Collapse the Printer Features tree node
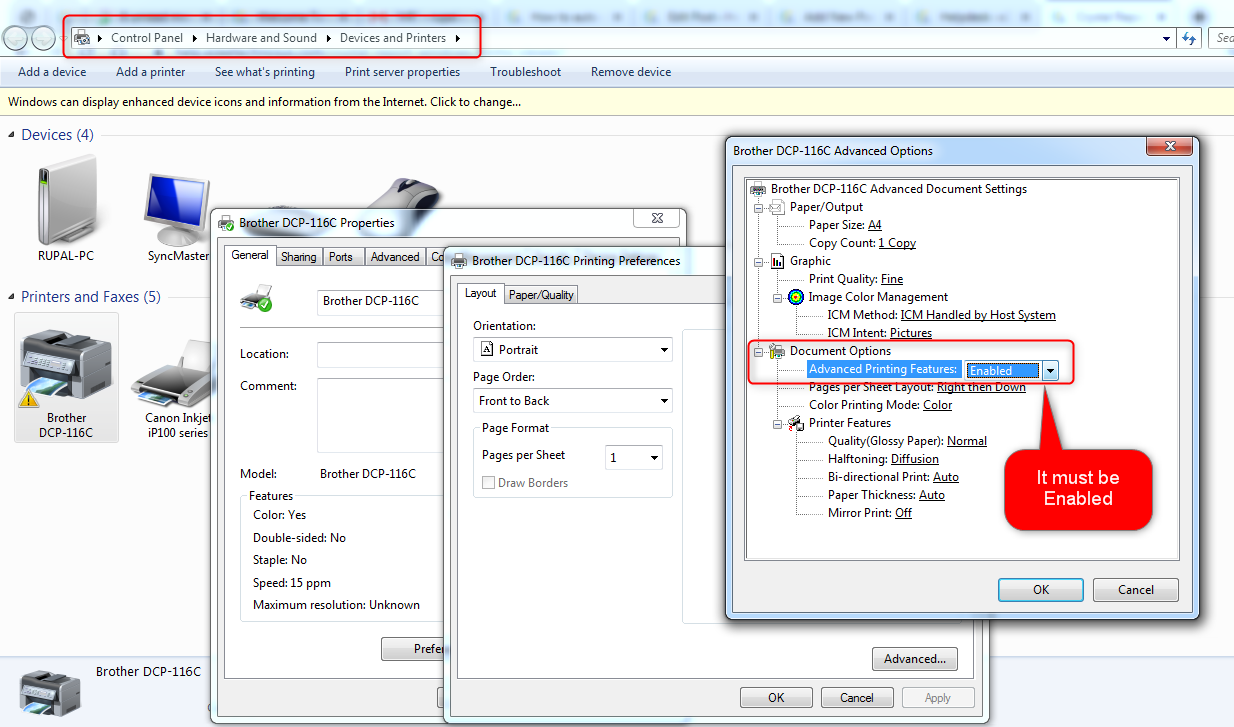 coord(778,423)
